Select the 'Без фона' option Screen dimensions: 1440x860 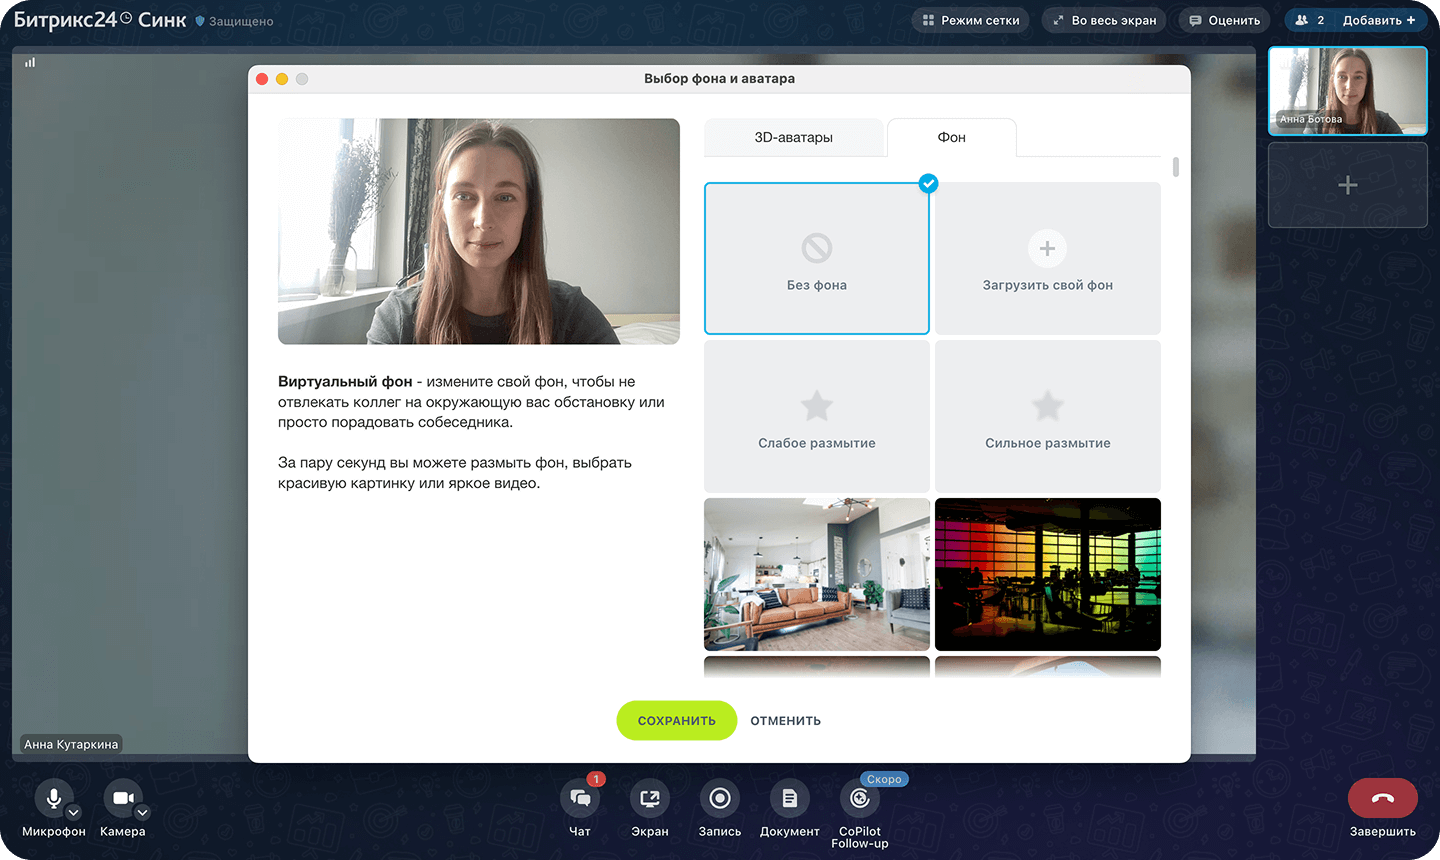pos(817,259)
